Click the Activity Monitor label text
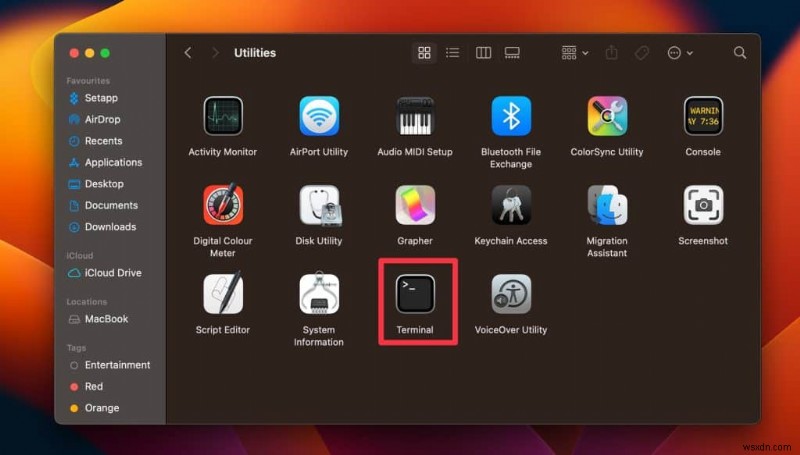 coord(223,151)
